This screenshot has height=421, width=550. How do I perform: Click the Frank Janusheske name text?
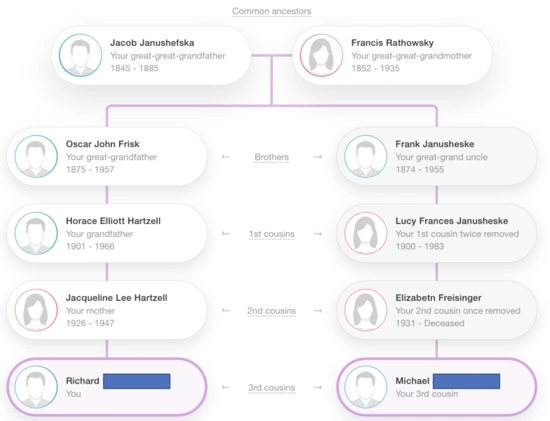click(435, 144)
